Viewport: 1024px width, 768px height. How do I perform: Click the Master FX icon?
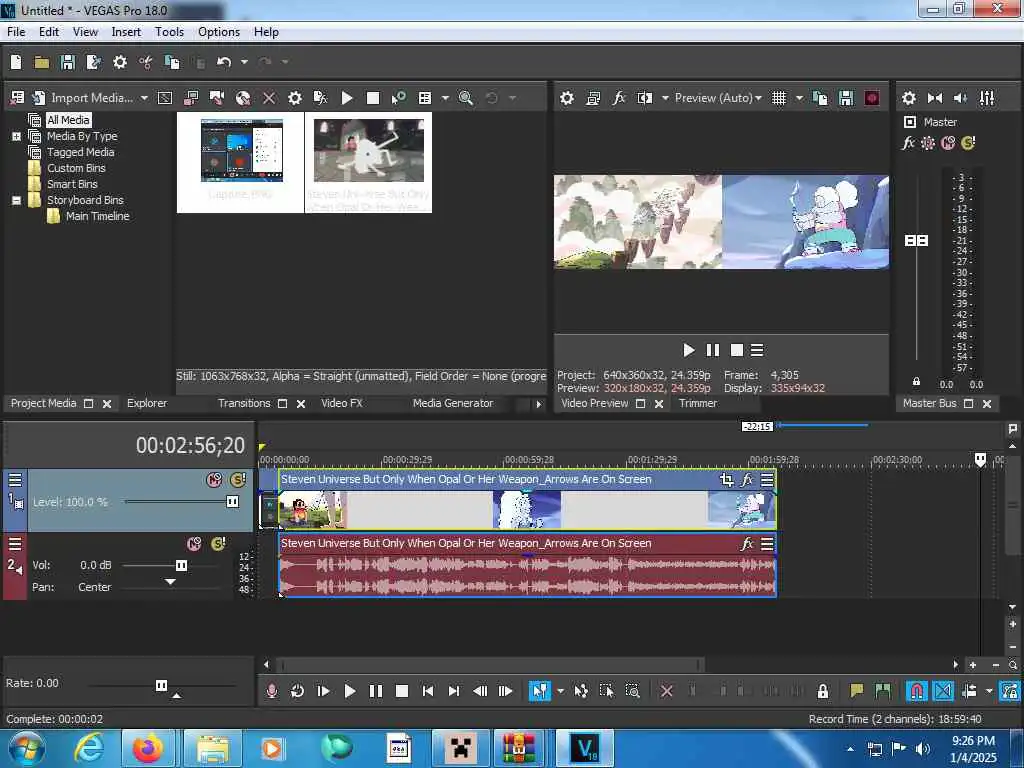tap(908, 143)
